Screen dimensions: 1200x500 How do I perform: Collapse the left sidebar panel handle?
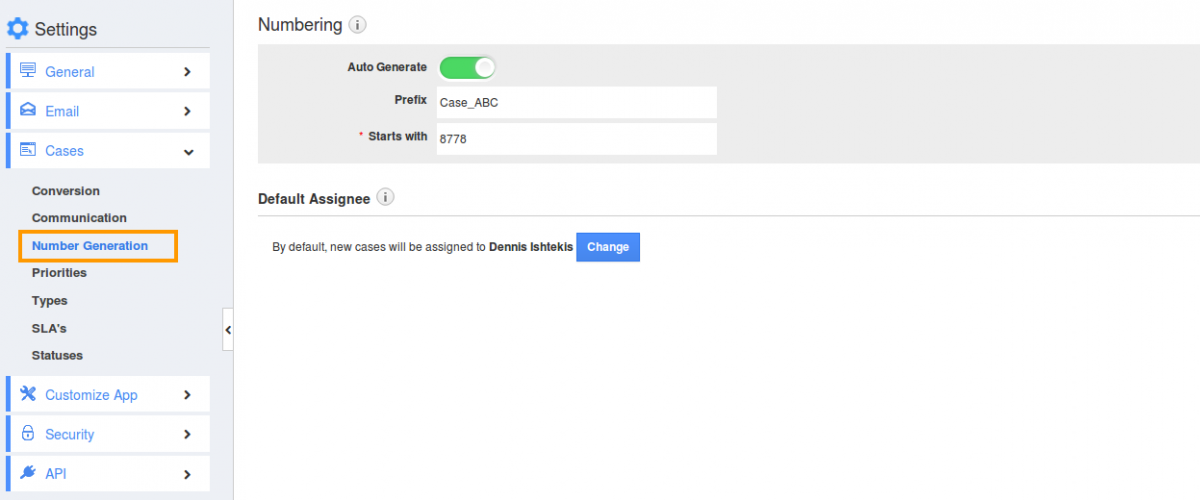click(x=228, y=329)
